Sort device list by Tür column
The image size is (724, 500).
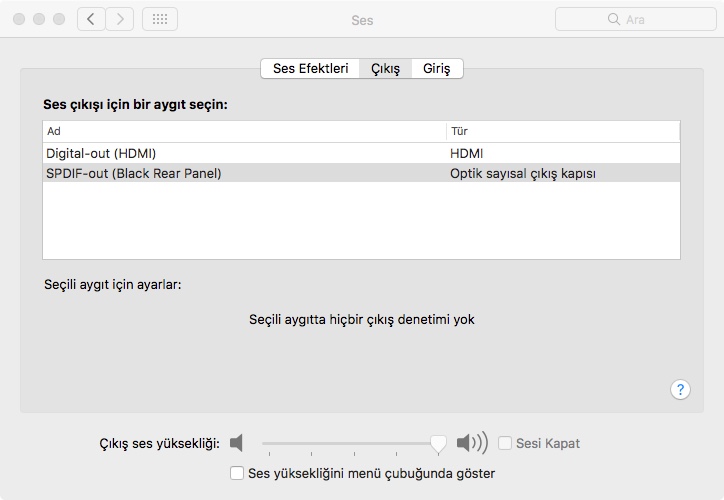tap(563, 131)
